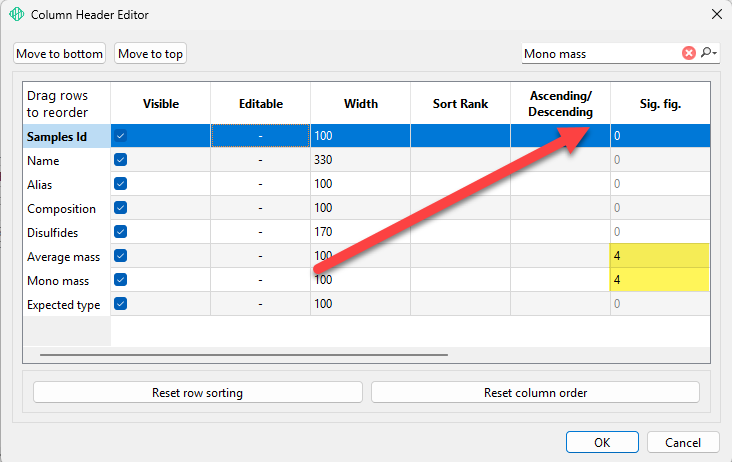The width and height of the screenshot is (732, 462).
Task: Close the Column Header Editor dialog
Action: pyautogui.click(x=717, y=14)
